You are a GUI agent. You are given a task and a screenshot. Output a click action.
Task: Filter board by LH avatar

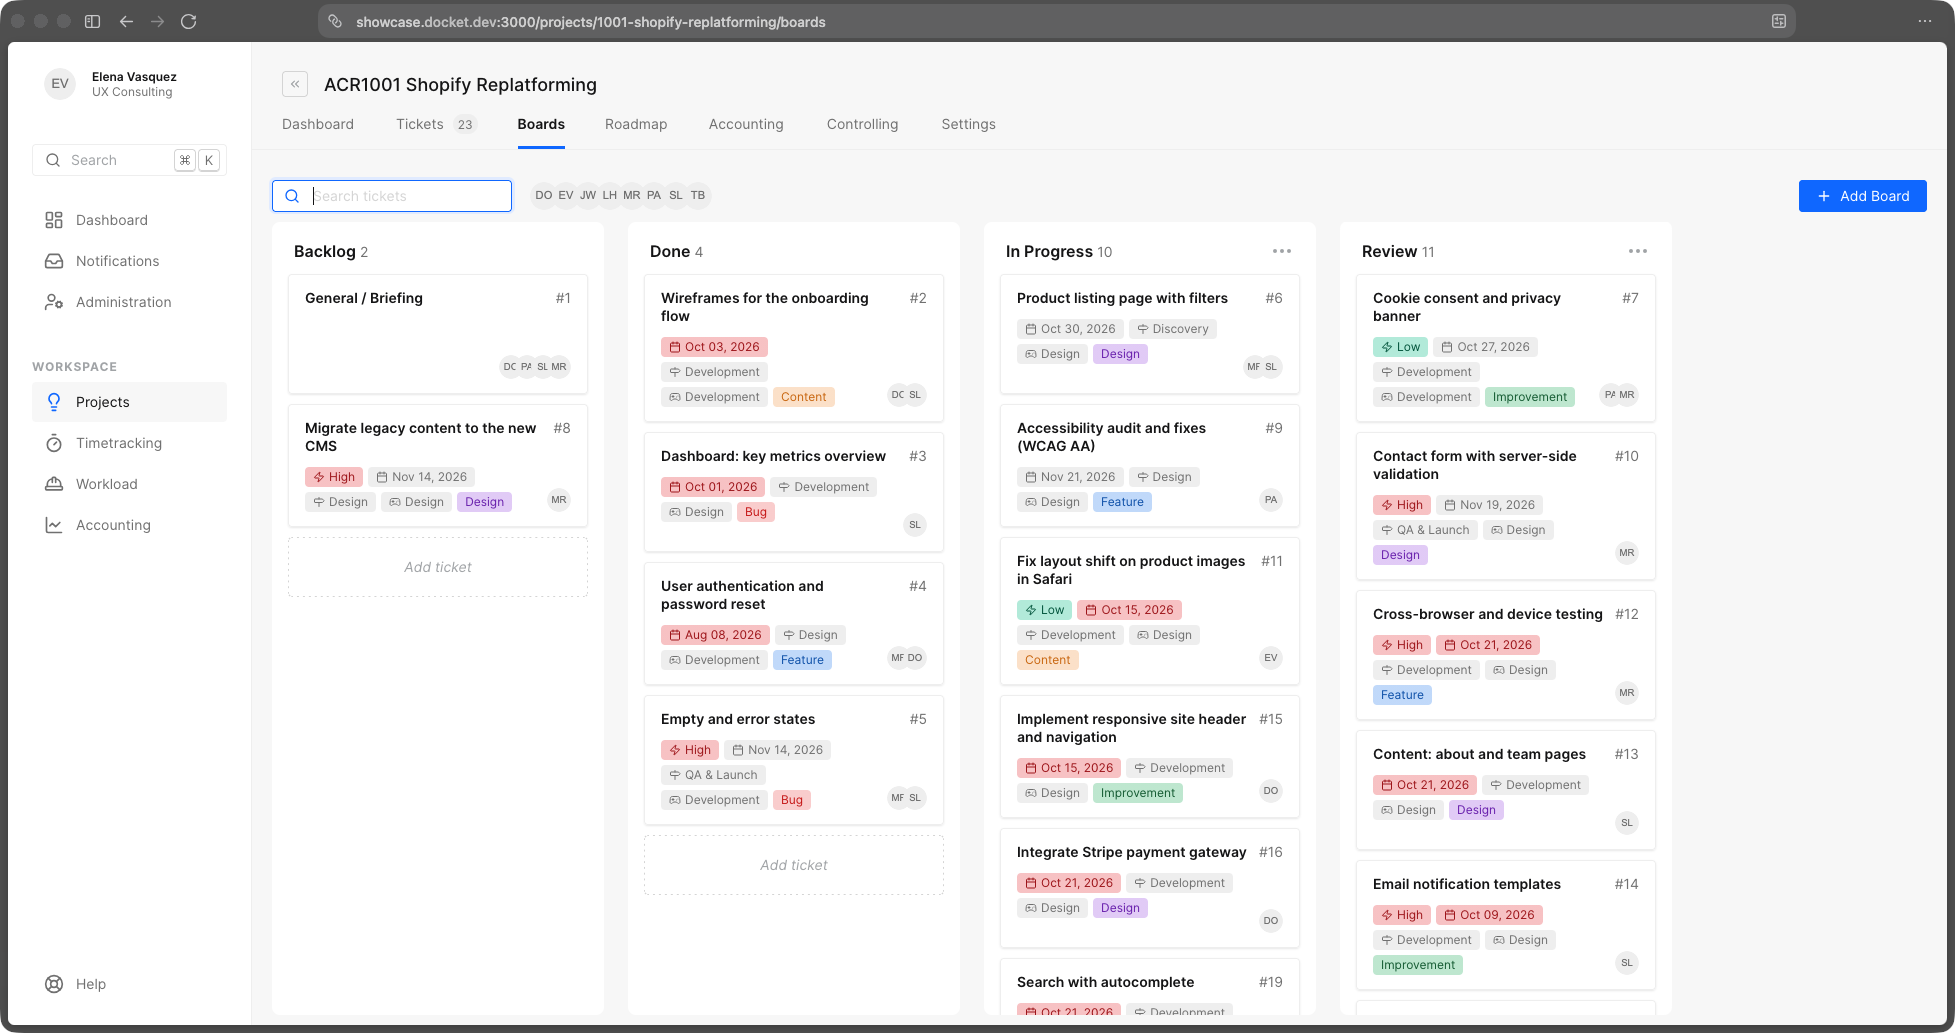[x=610, y=196]
